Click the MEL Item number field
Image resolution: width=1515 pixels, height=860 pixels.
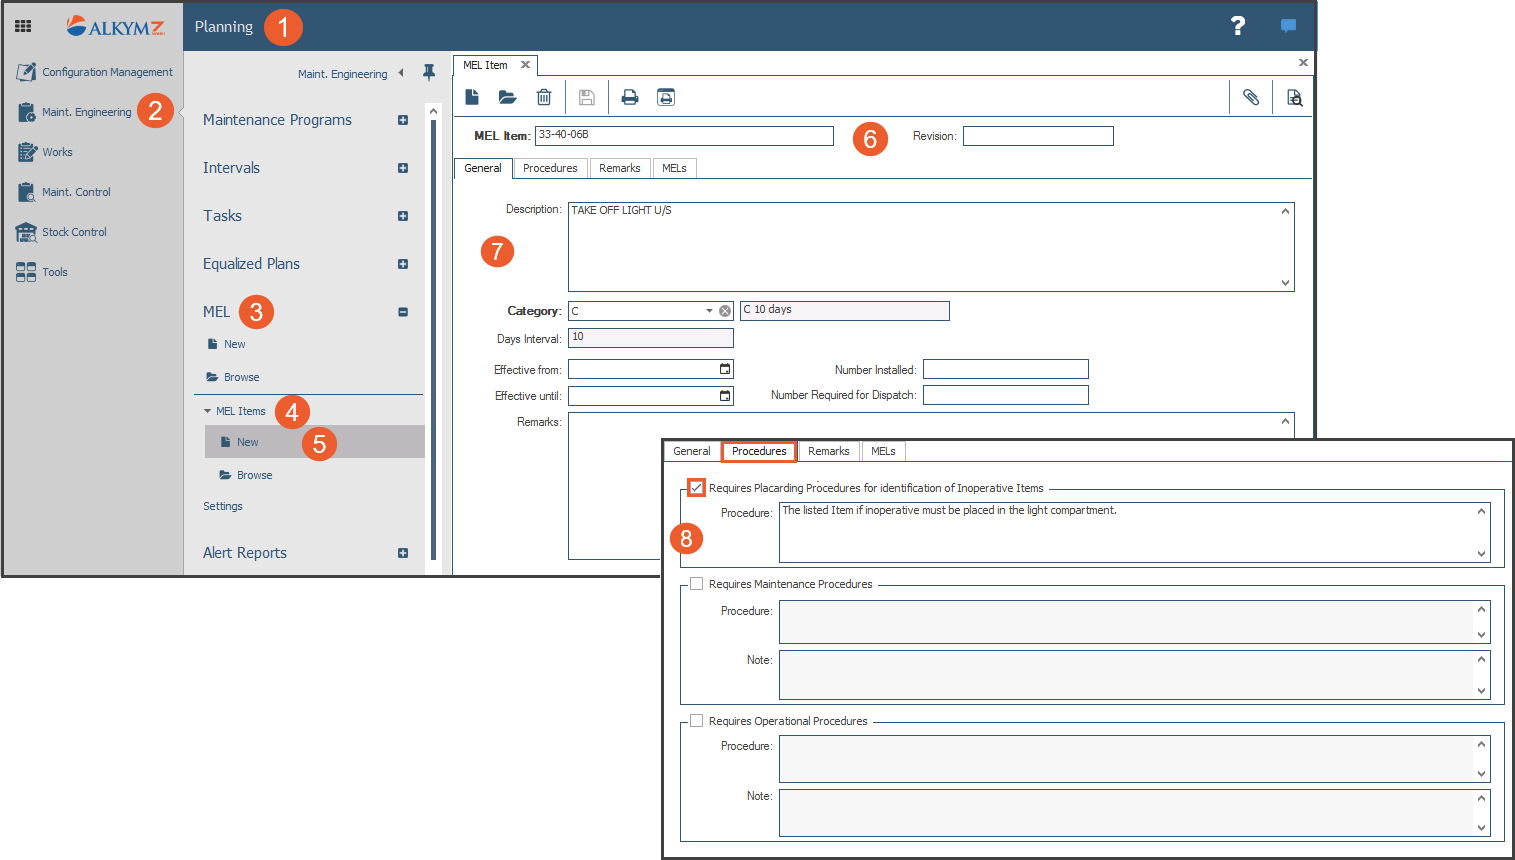pyautogui.click(x=684, y=136)
